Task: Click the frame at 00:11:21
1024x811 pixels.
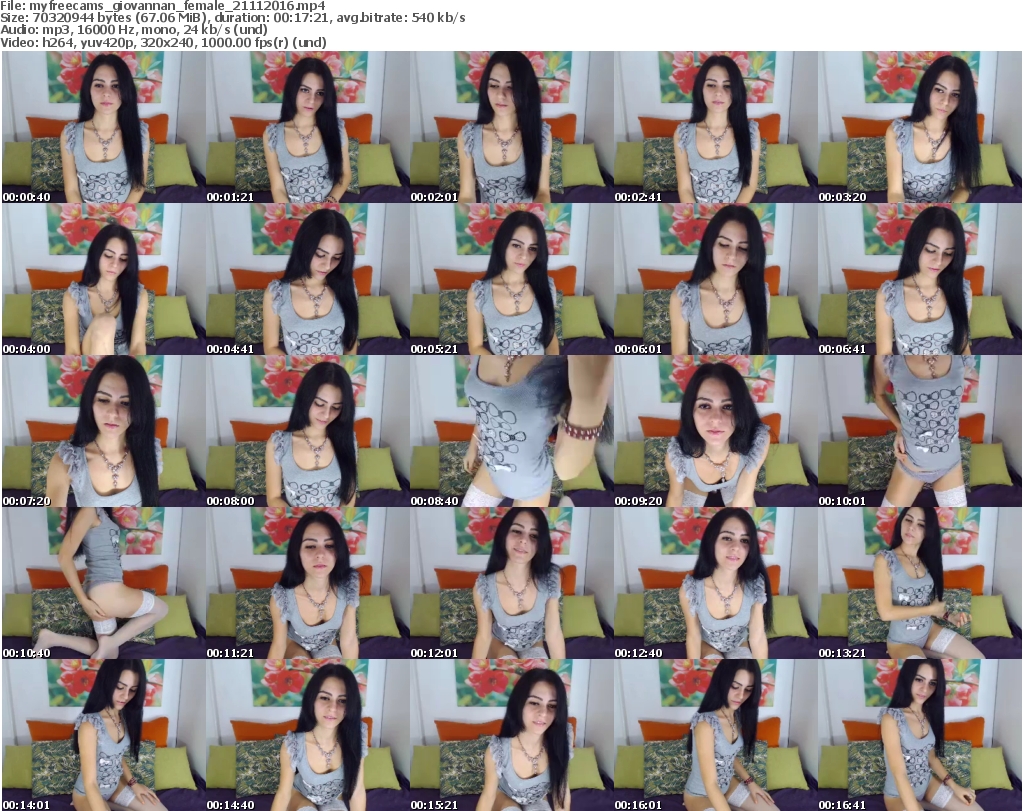Action: pos(308,584)
